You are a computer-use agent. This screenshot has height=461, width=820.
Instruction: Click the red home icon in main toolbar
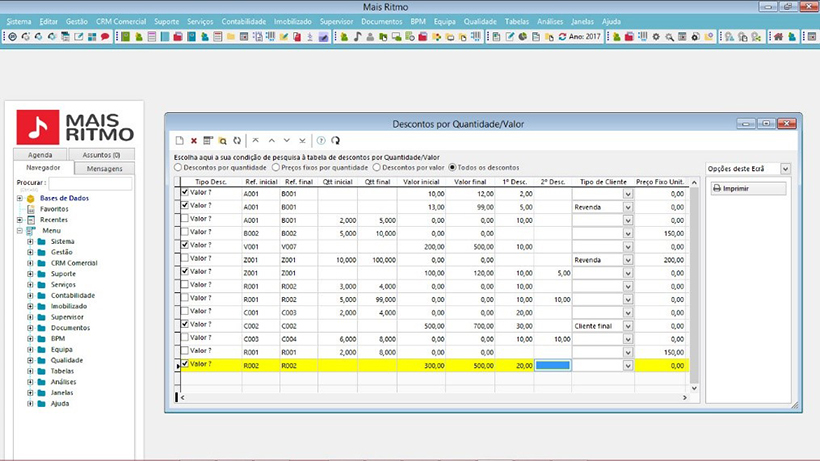click(x=779, y=37)
